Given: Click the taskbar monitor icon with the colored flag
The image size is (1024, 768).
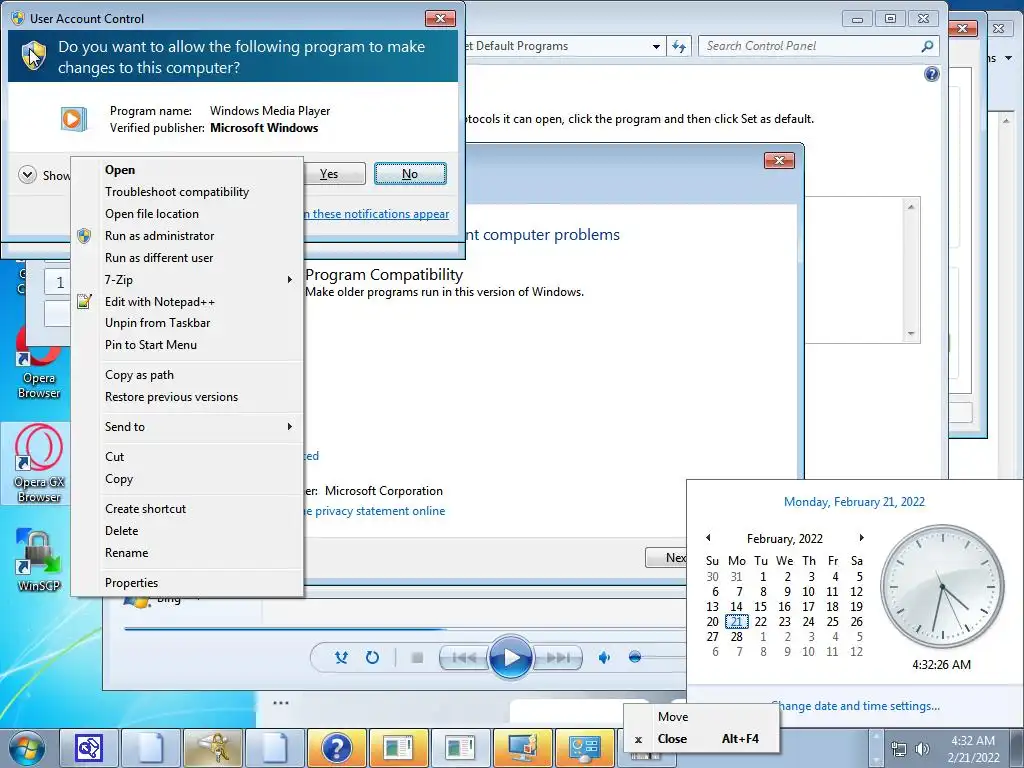Looking at the screenshot, I should tap(522, 748).
